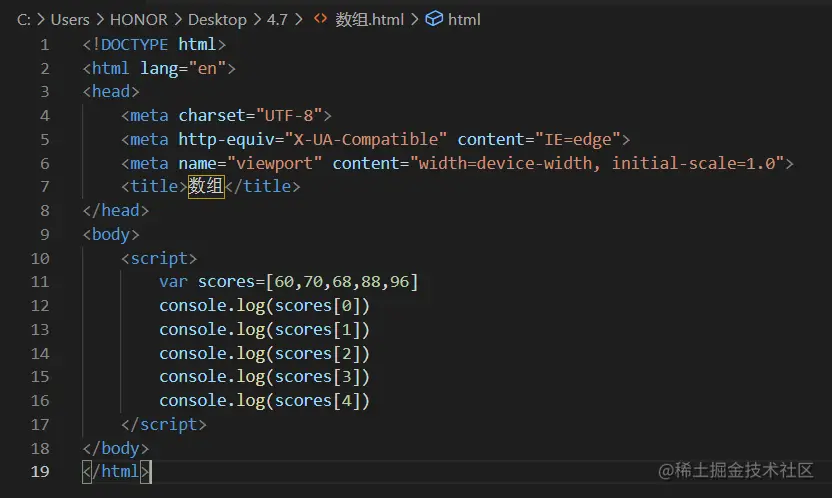Click the console.log(scores[0]) statement
The height and width of the screenshot is (498, 832).
coord(264,306)
